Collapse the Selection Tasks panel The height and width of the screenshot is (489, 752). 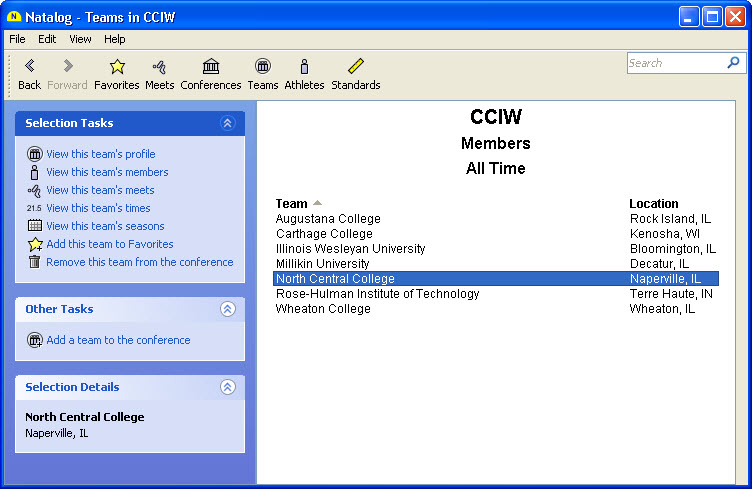coord(227,123)
